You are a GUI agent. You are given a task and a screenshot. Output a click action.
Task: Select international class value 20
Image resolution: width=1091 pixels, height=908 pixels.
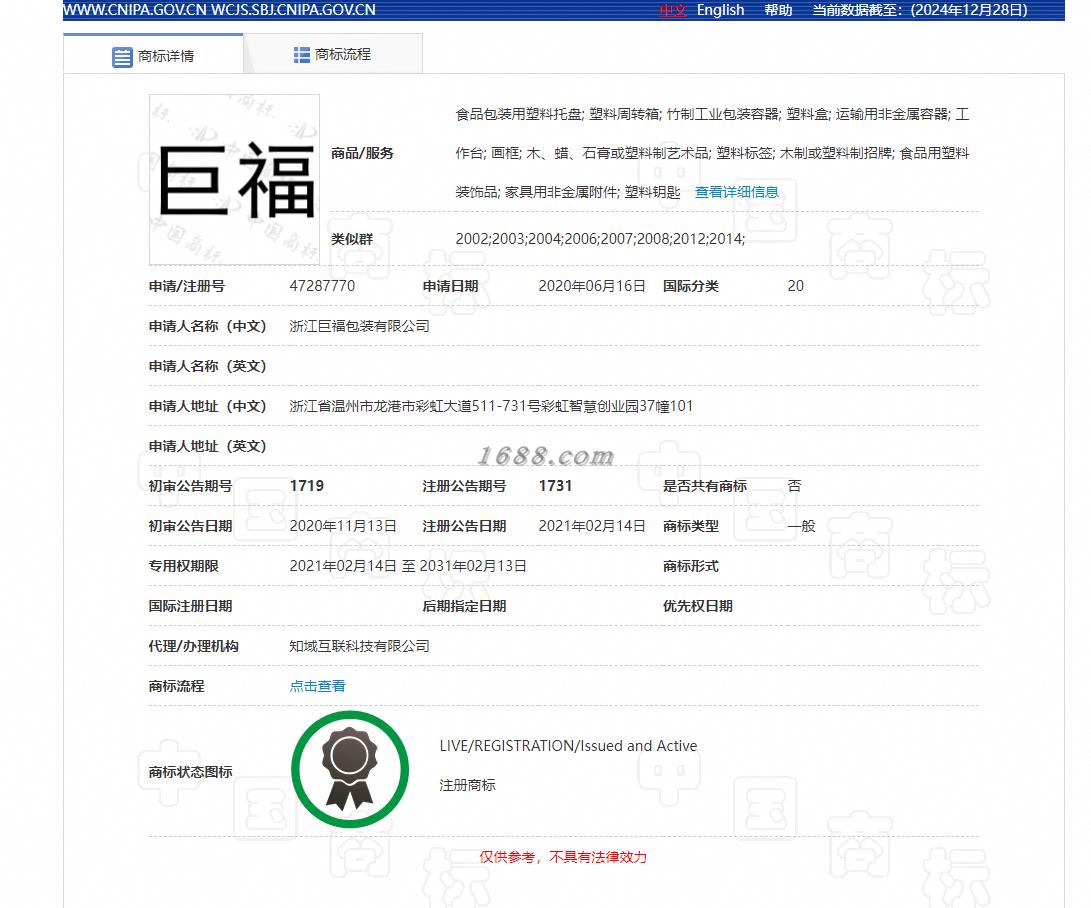click(x=795, y=286)
